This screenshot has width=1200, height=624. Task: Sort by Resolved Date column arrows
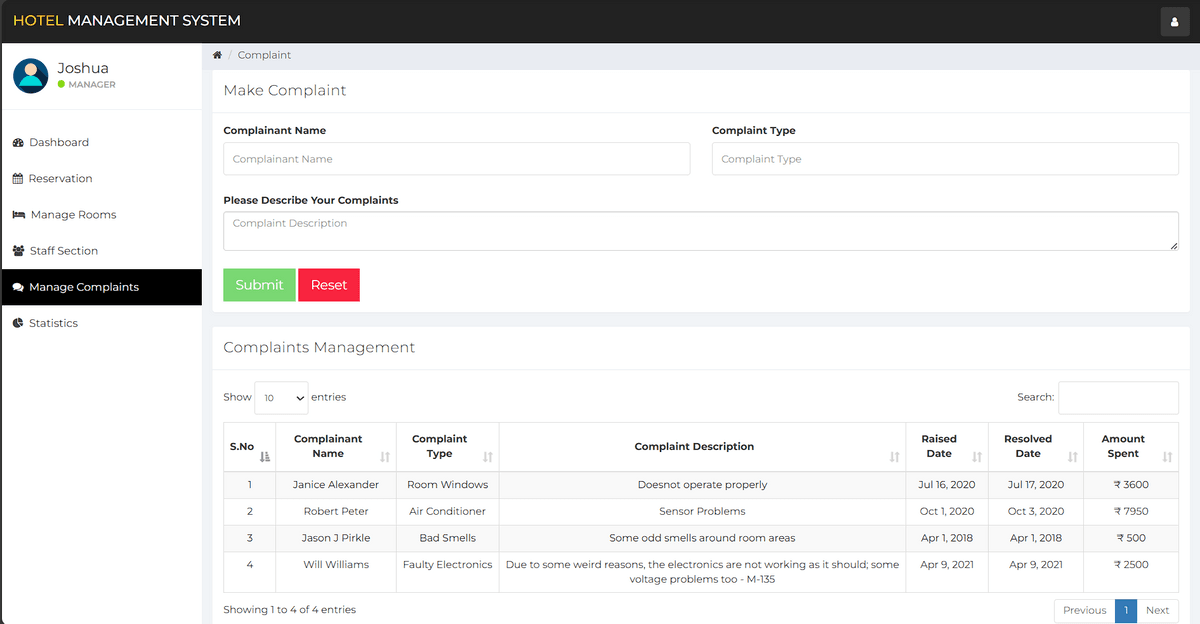click(x=1072, y=456)
